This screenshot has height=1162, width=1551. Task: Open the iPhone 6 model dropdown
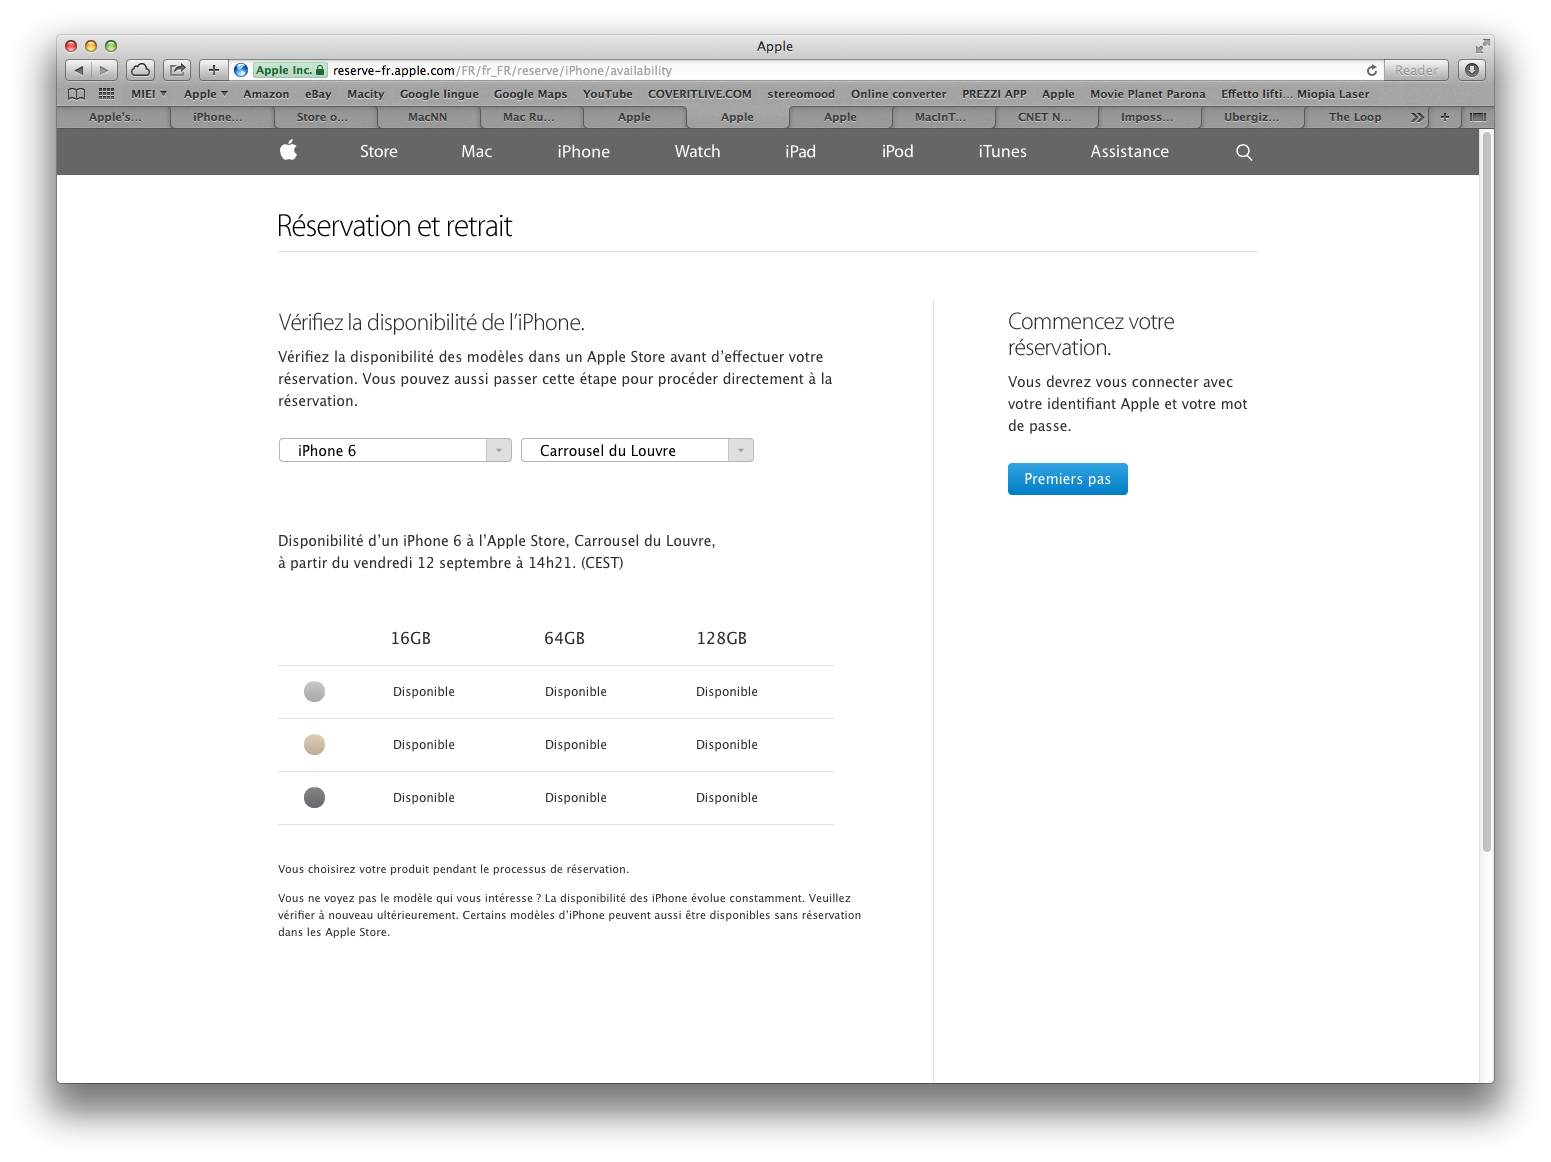(395, 450)
